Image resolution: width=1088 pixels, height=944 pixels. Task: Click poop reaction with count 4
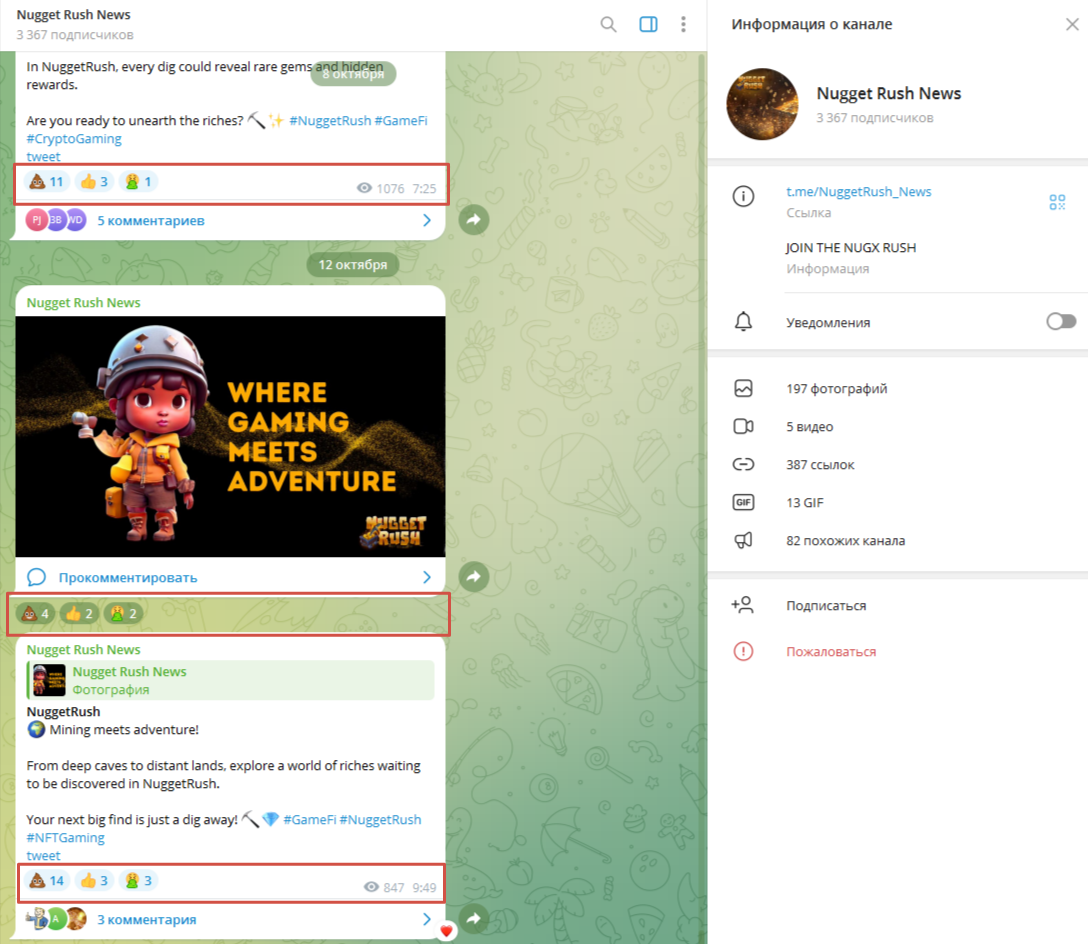click(35, 614)
